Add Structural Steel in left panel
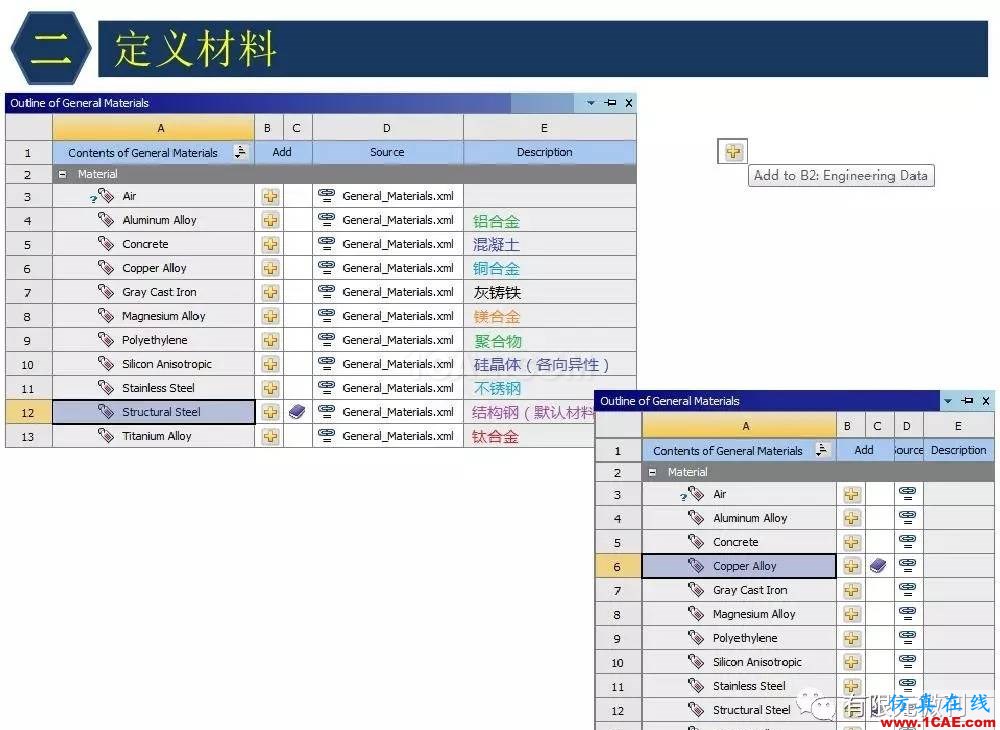The width and height of the screenshot is (1000, 730). [270, 412]
